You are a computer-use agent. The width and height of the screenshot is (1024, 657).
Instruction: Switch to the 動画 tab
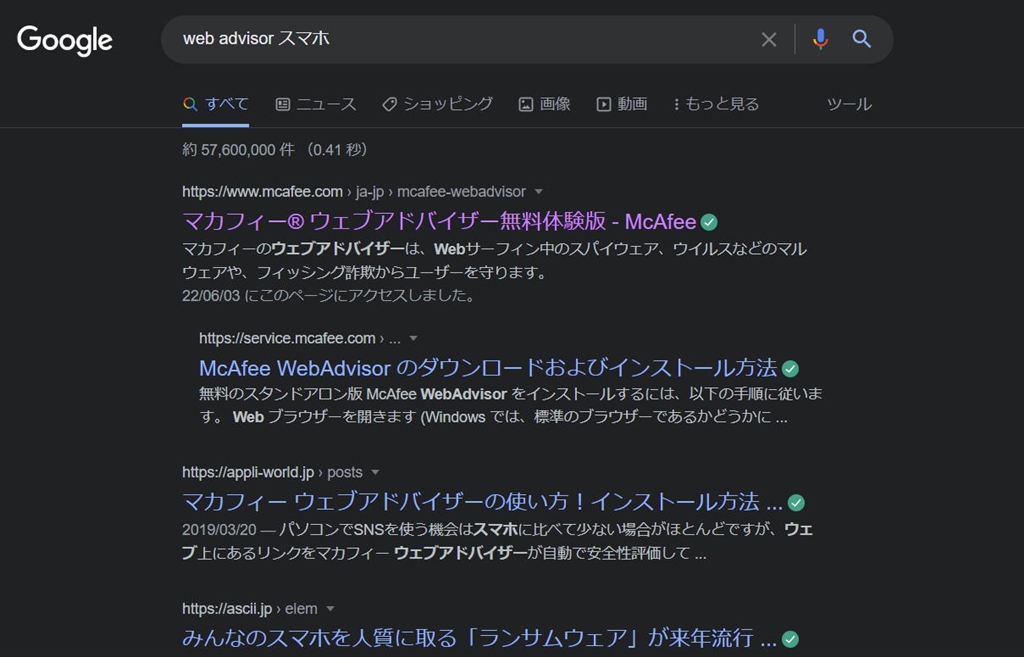pyautogui.click(x=622, y=104)
